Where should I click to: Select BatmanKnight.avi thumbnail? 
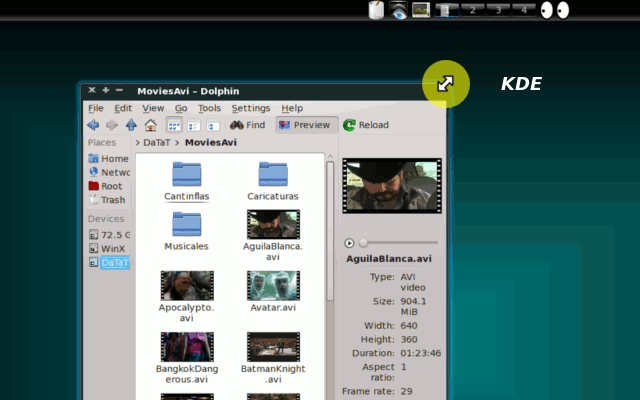click(x=273, y=347)
